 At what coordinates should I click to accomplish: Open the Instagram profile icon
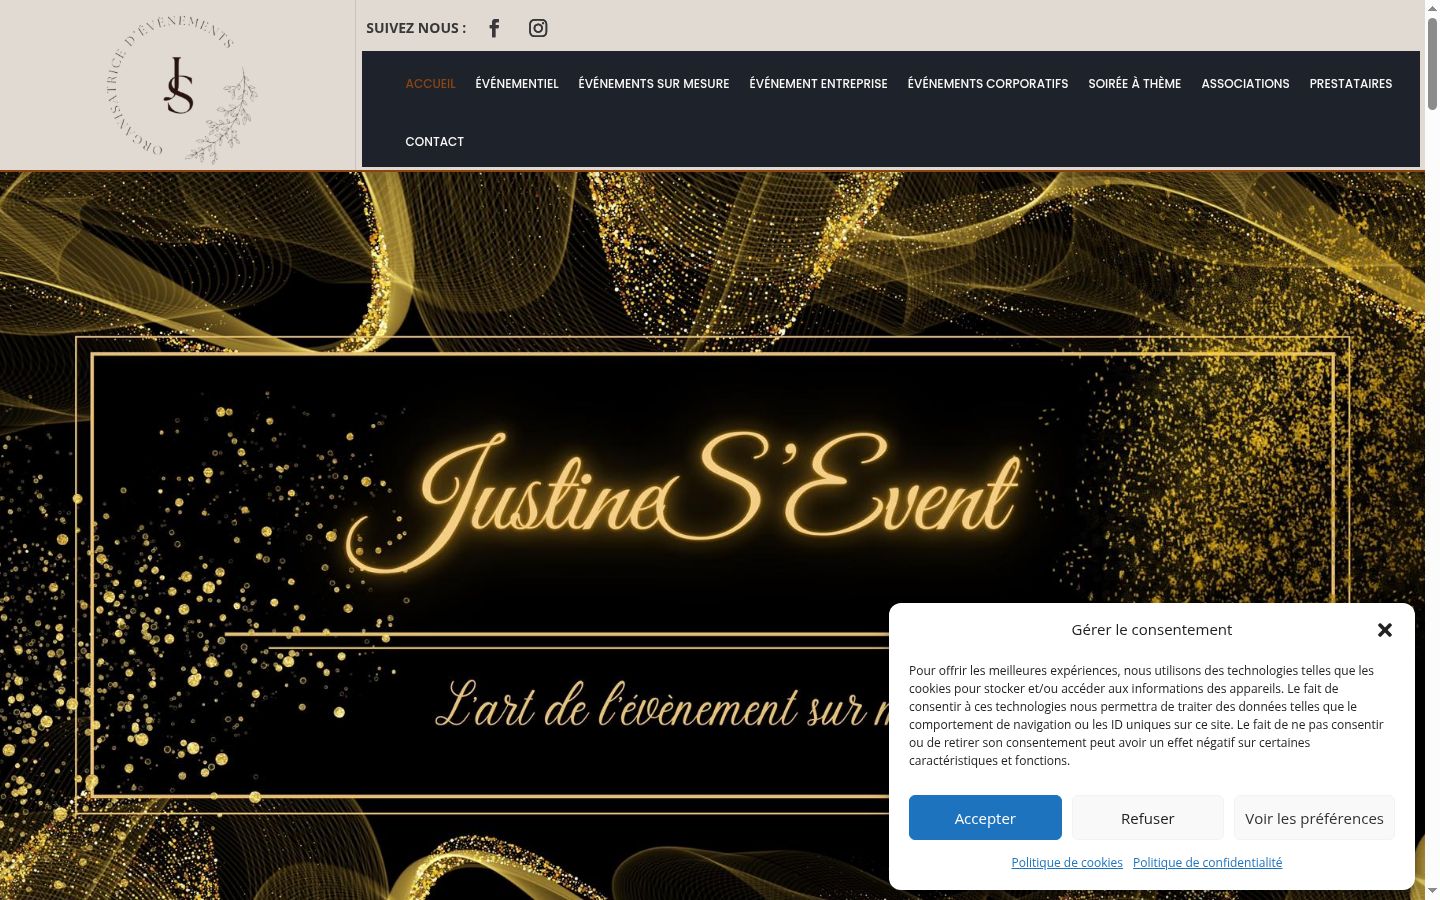tap(538, 28)
